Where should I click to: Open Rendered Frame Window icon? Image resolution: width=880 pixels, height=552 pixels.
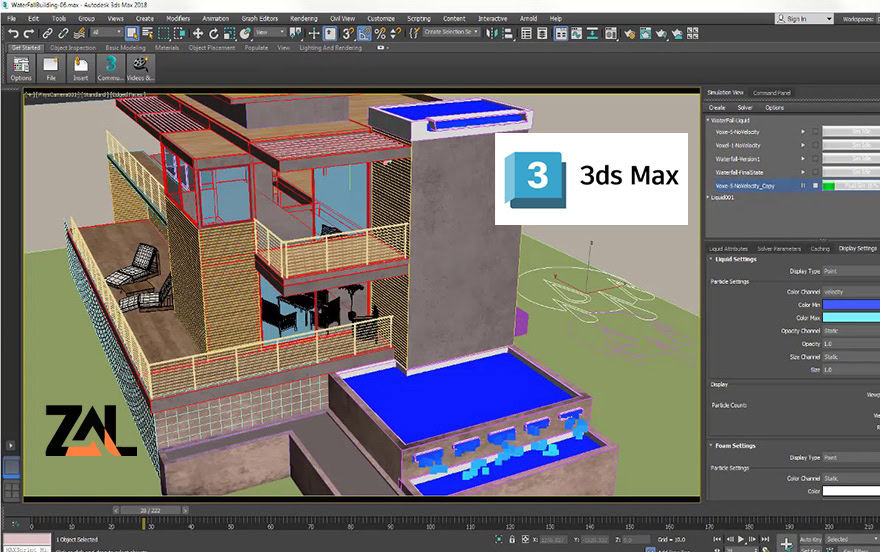(645, 34)
